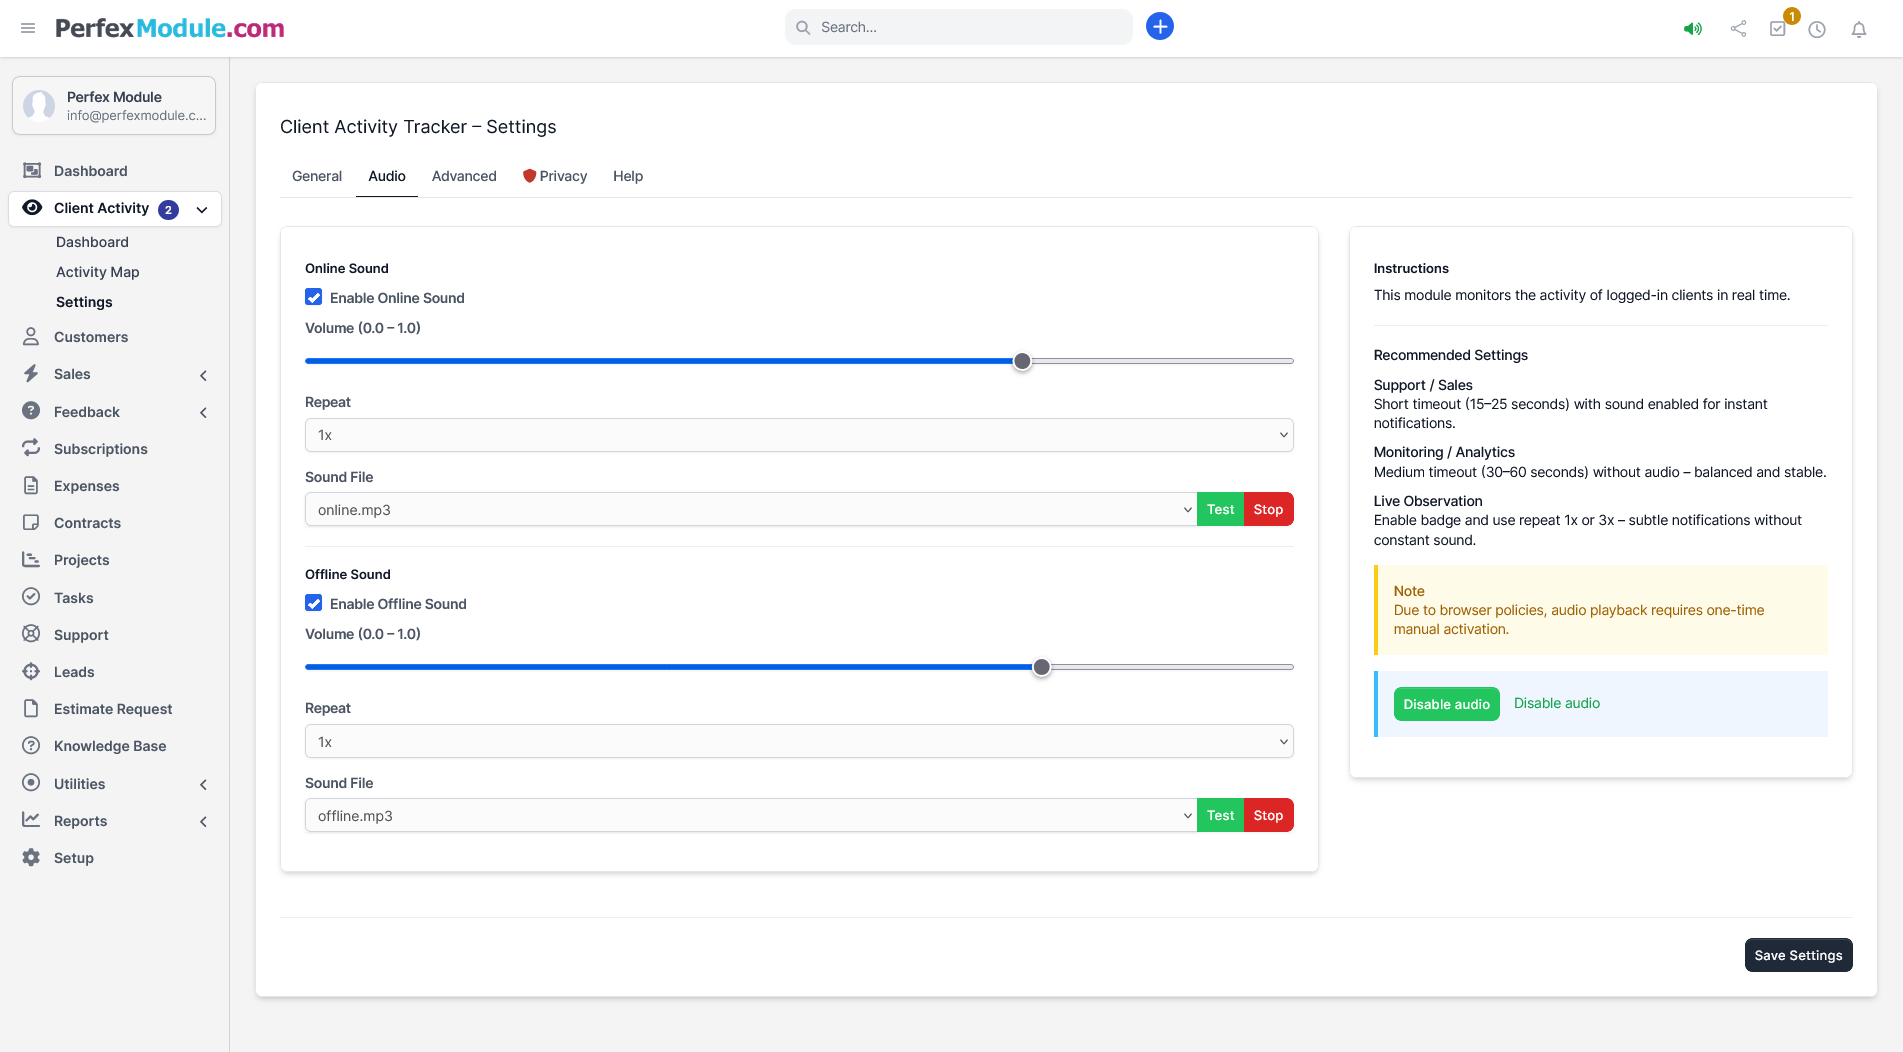Click the green speaker audio icon
Screen dimensions: 1903x1052
coord(1692,29)
